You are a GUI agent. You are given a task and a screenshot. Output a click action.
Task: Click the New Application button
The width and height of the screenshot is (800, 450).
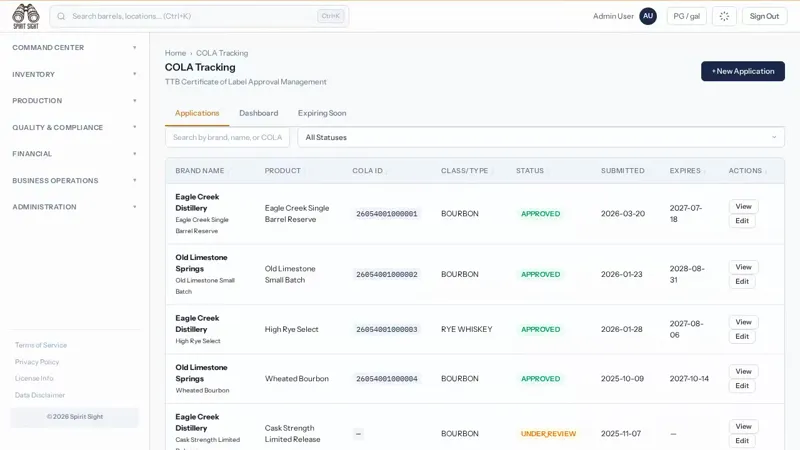pos(743,71)
